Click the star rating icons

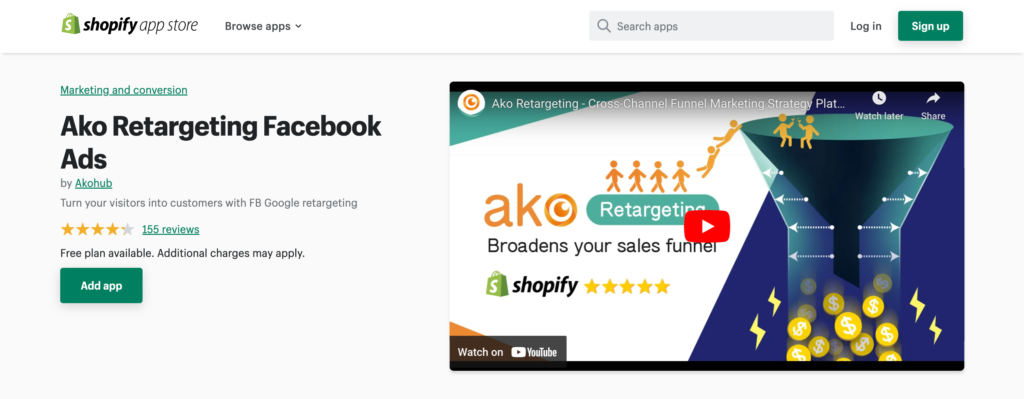point(97,229)
